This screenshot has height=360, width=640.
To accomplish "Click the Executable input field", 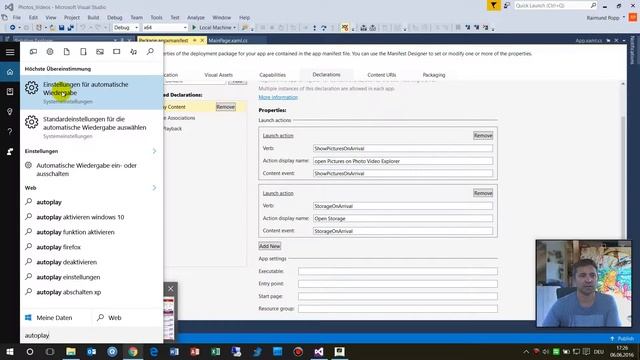I will [x=398, y=271].
